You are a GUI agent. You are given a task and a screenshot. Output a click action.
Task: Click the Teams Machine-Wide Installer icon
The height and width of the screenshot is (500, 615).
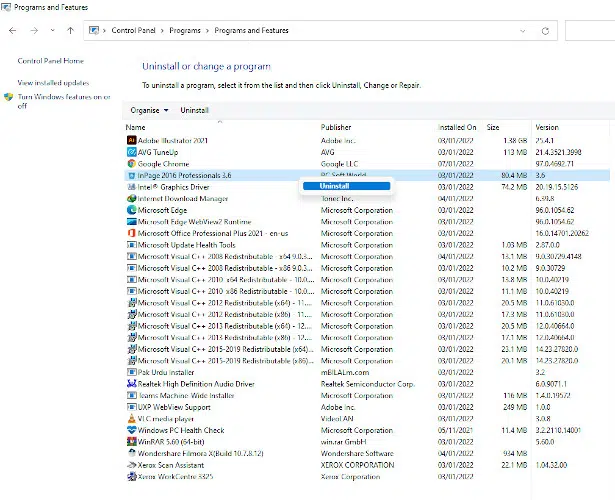132,395
